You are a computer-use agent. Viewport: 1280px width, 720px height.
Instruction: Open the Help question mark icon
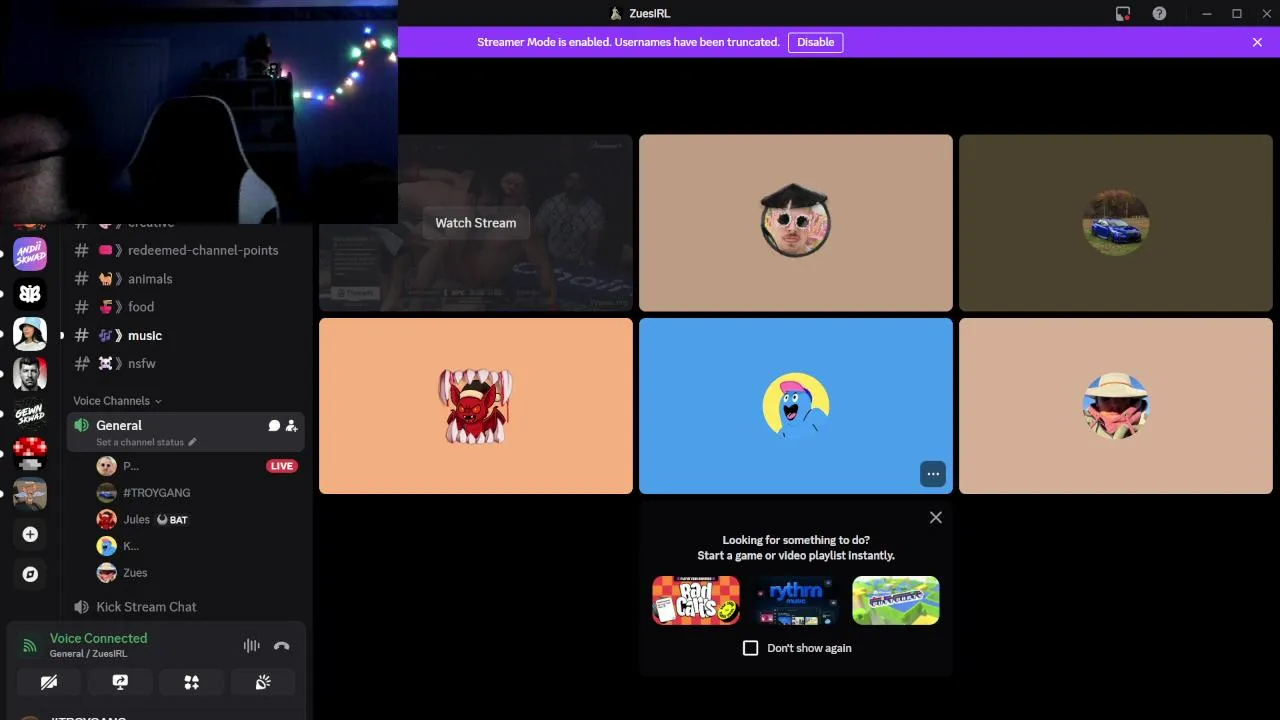1159,14
